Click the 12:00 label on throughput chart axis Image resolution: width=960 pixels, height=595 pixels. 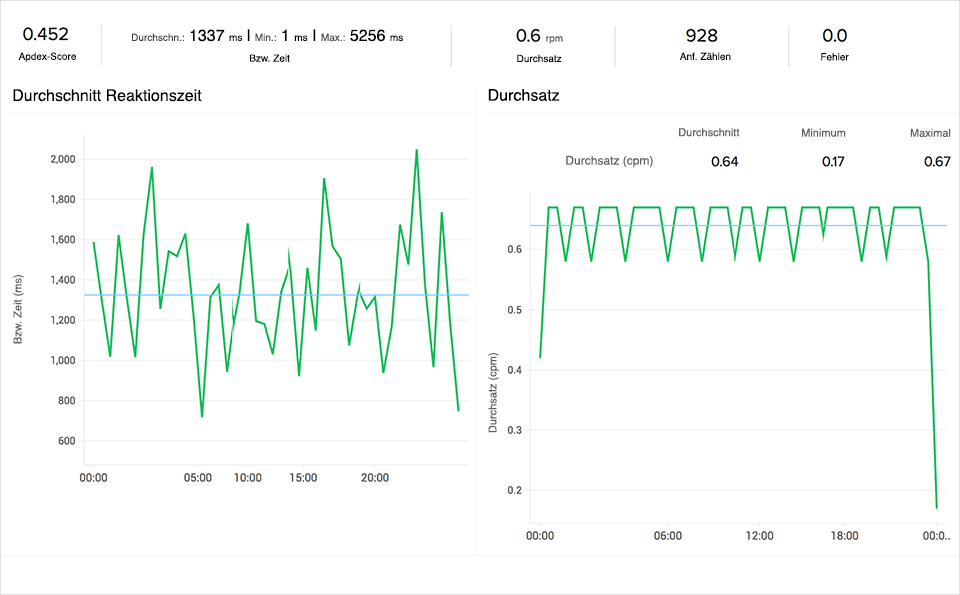pos(759,536)
